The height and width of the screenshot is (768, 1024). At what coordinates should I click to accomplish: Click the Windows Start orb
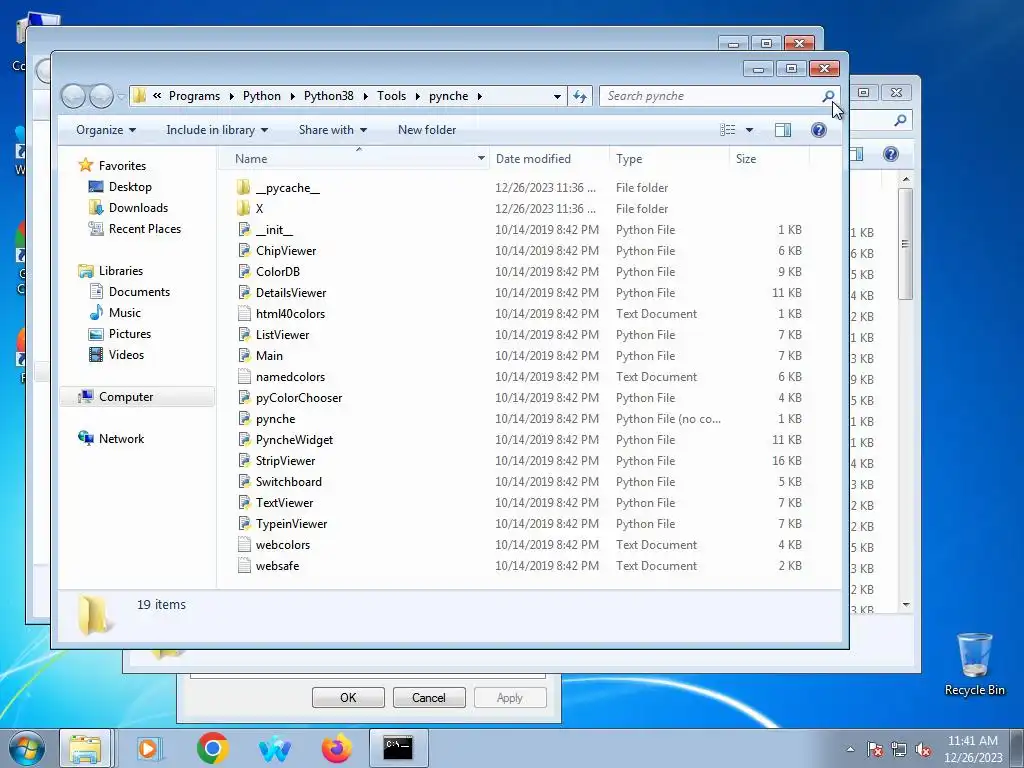click(x=27, y=748)
